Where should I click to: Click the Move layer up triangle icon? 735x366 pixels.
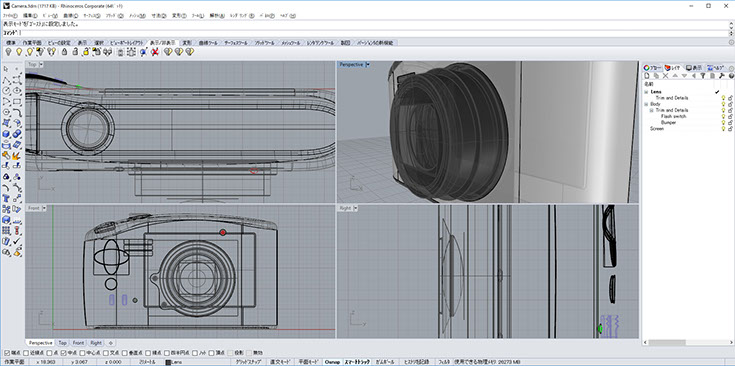(675, 75)
